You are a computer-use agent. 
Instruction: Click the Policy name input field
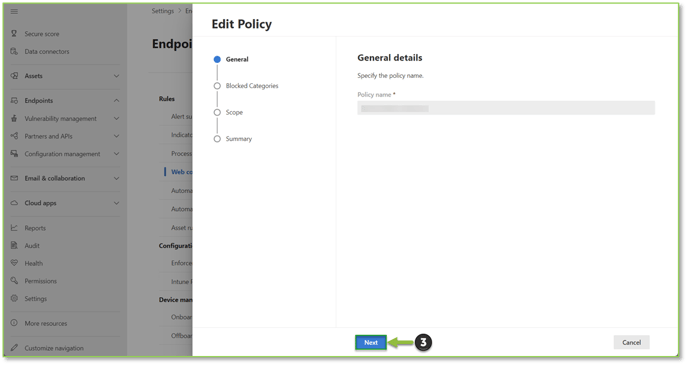506,108
